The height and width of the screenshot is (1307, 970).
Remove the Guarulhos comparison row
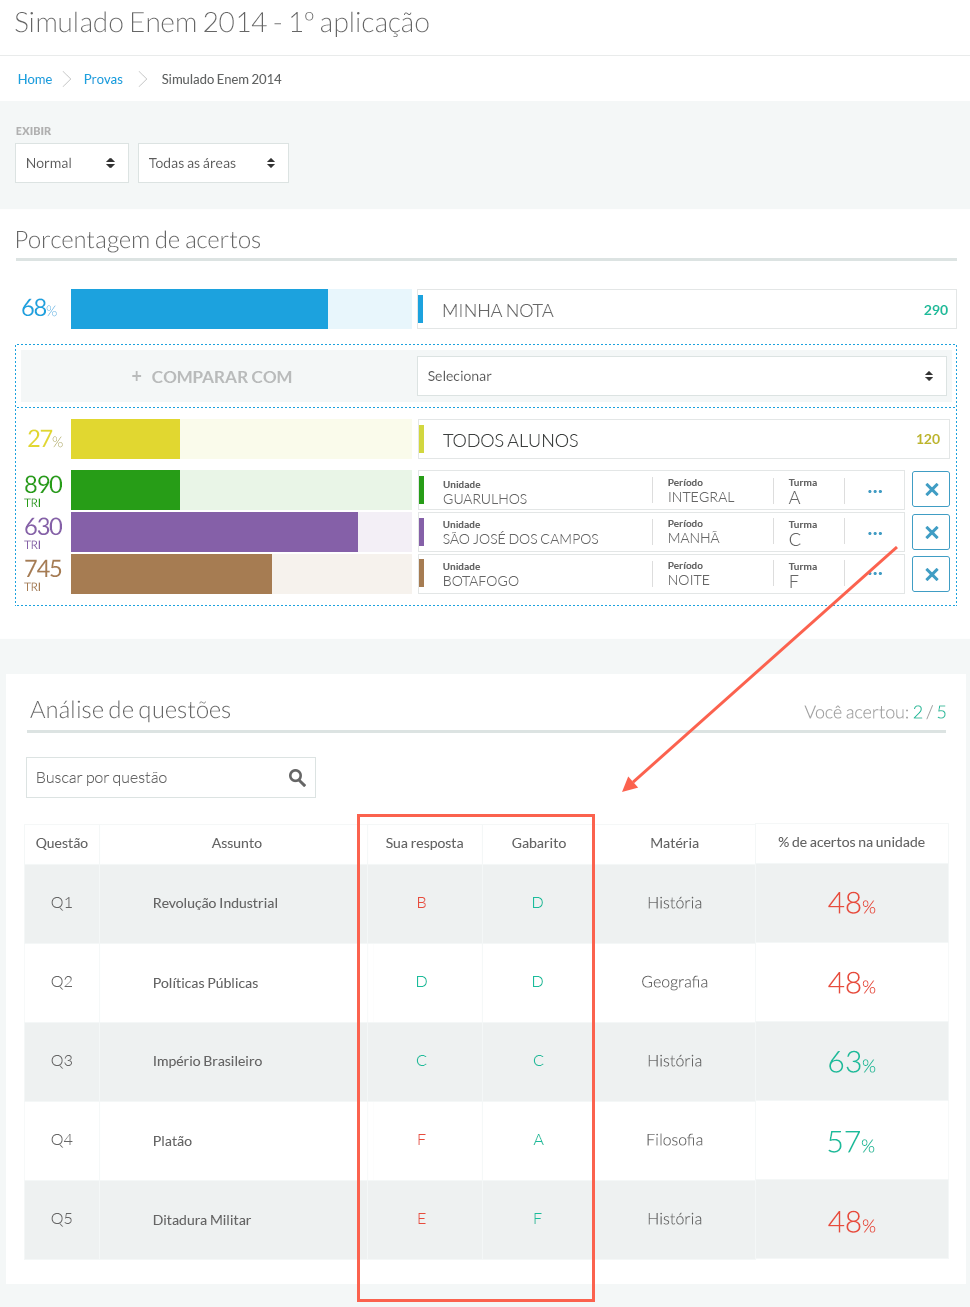[931, 490]
